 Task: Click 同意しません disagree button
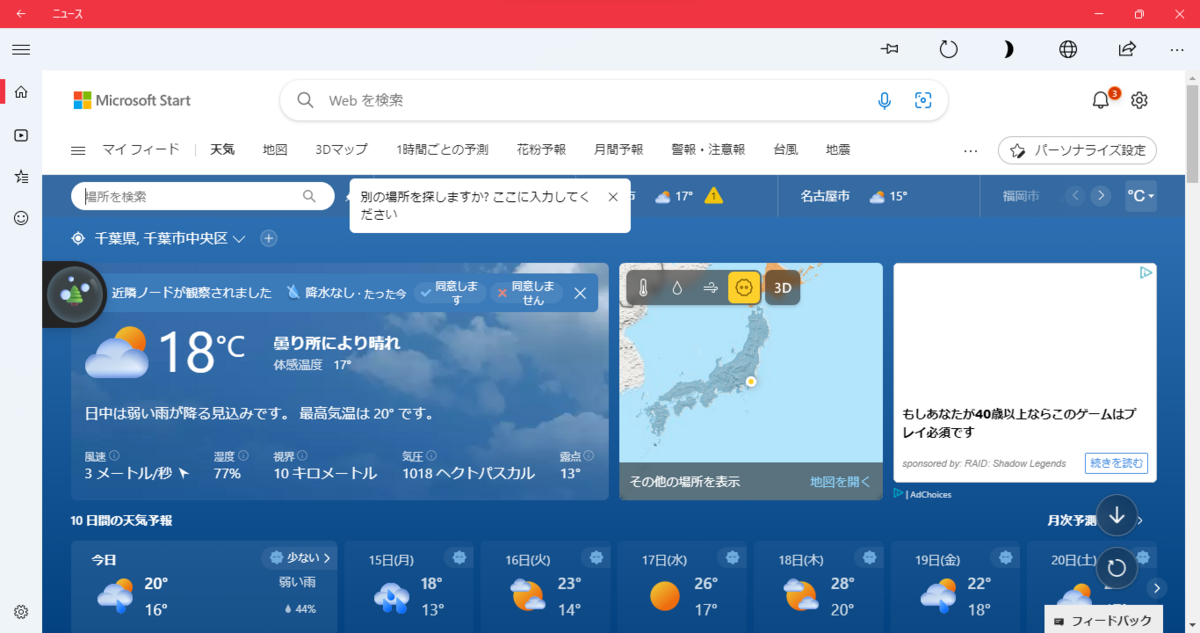tap(527, 293)
